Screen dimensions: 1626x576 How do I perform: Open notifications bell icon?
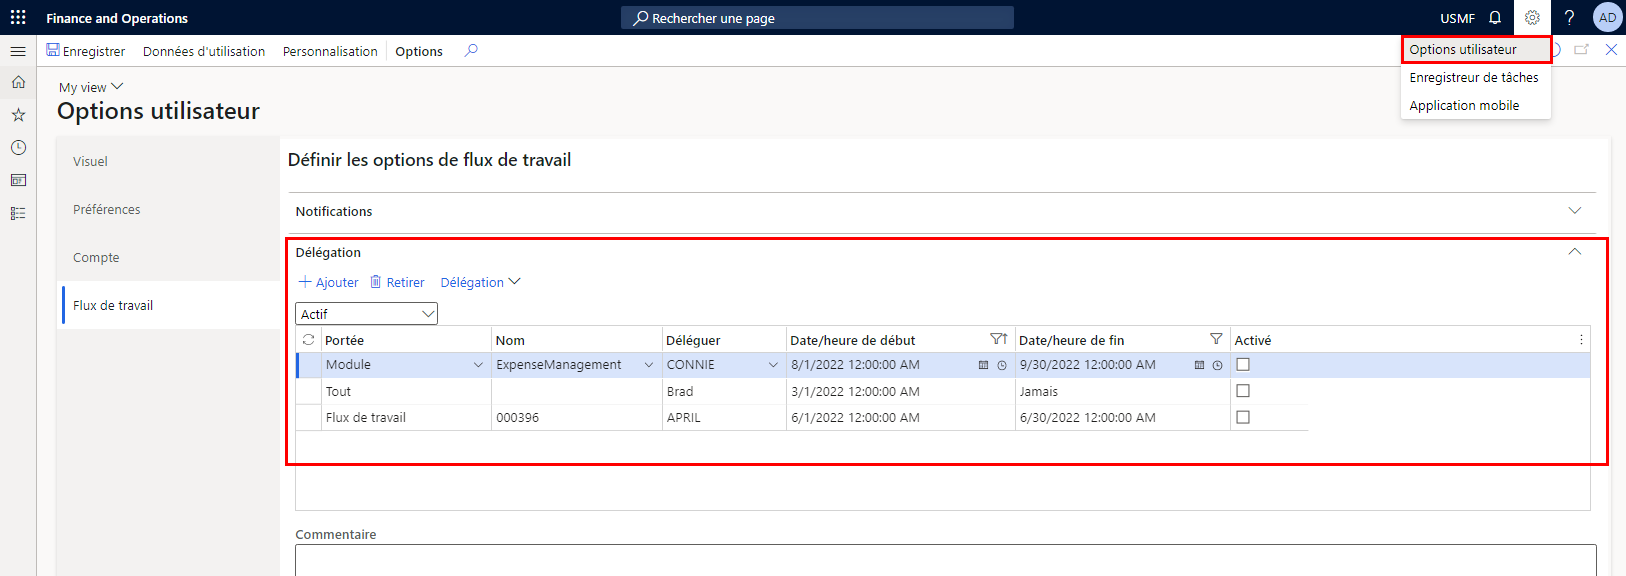pyautogui.click(x=1495, y=18)
